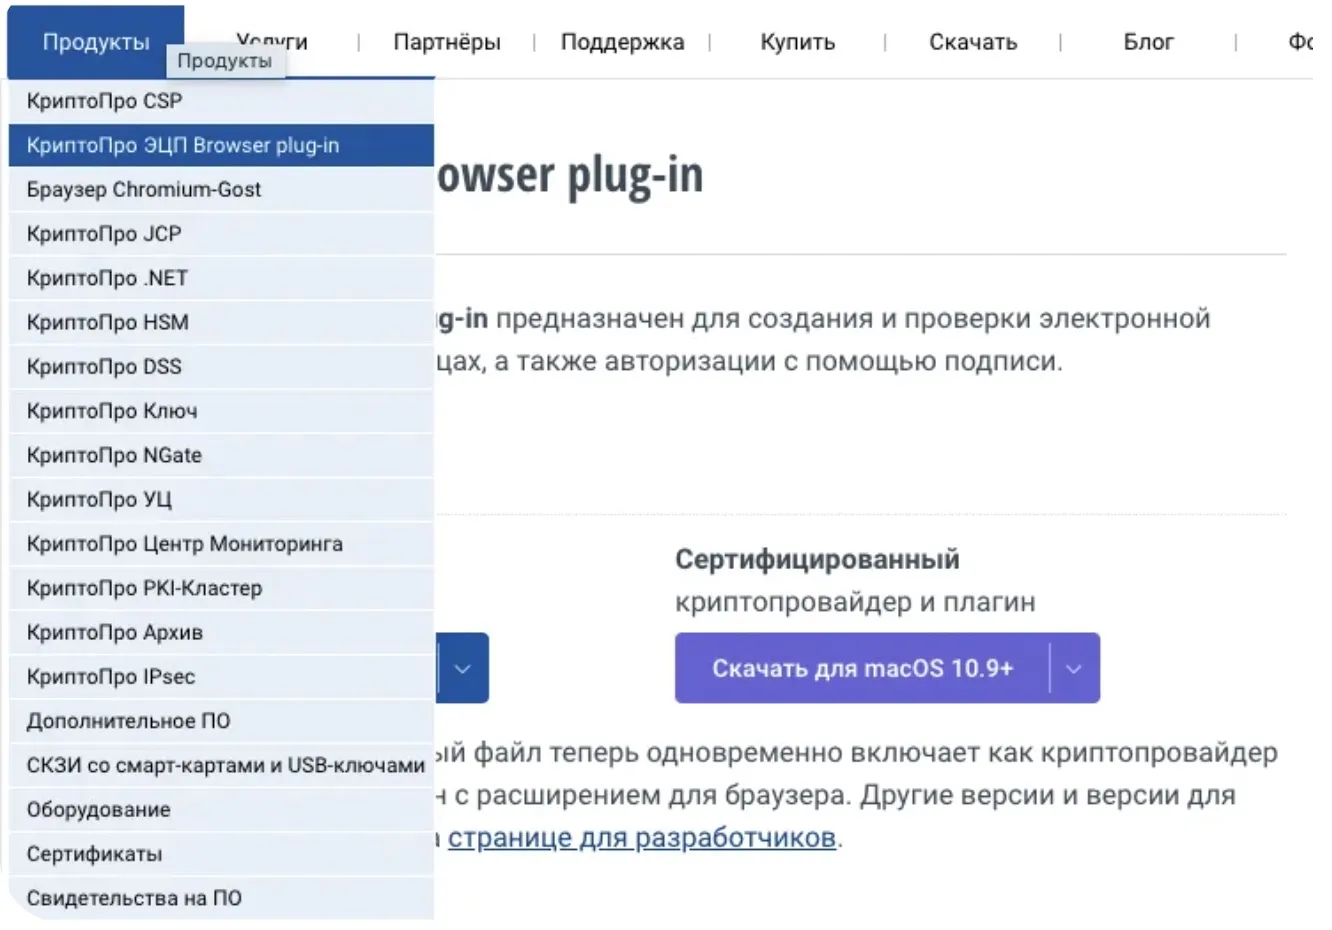Viewport: 1332px width, 930px height.
Task: Open the странице для разработчиков link
Action: point(641,837)
